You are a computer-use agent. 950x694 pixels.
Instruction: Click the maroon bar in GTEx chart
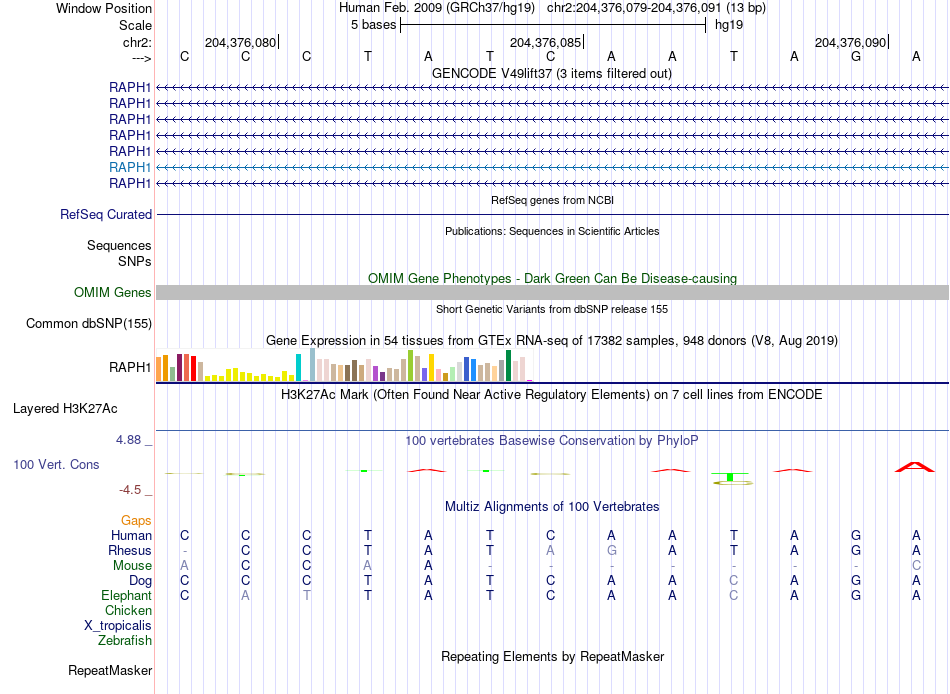[179, 367]
